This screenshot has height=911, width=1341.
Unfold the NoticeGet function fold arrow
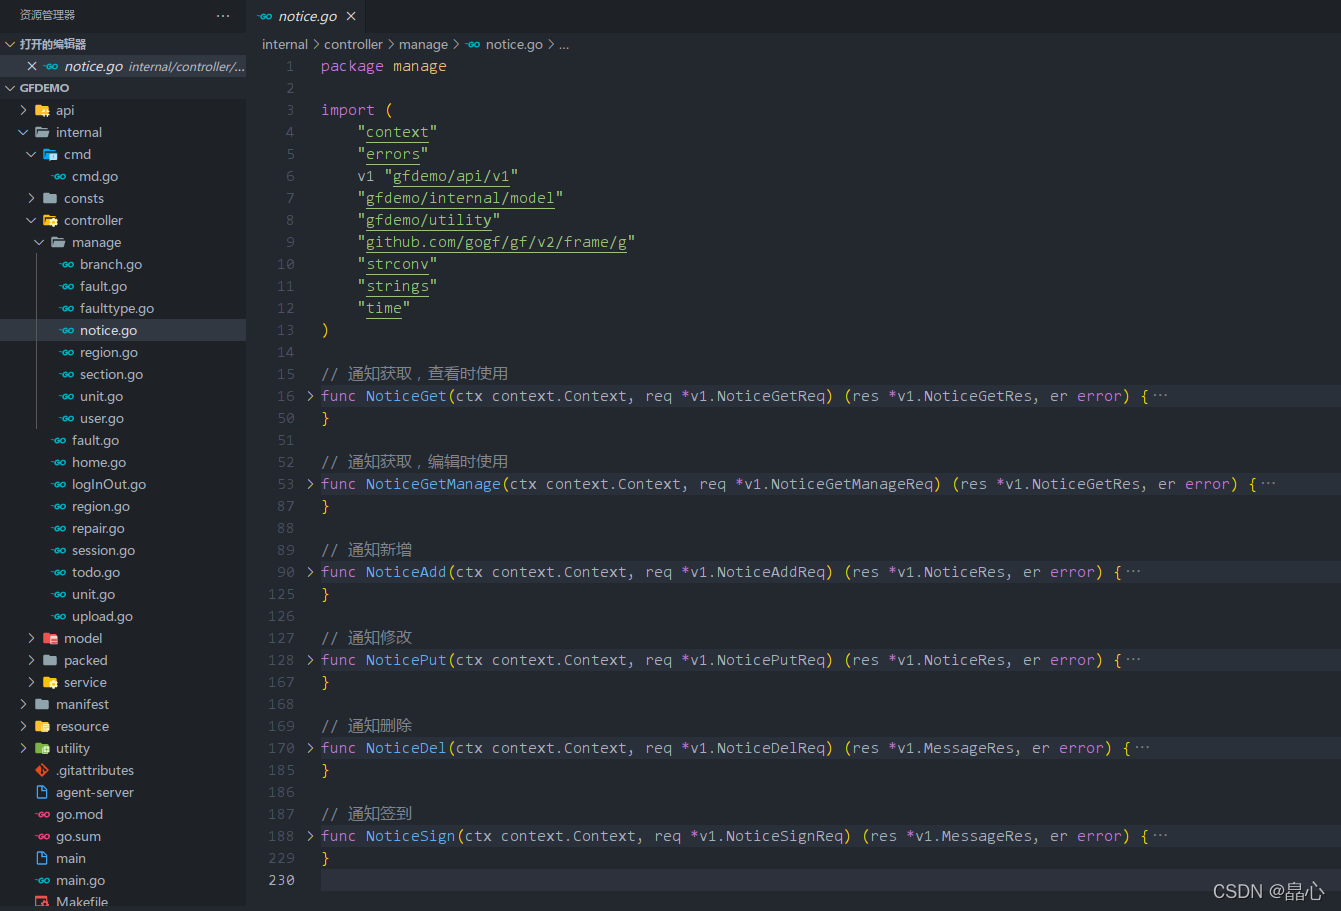pyautogui.click(x=310, y=396)
